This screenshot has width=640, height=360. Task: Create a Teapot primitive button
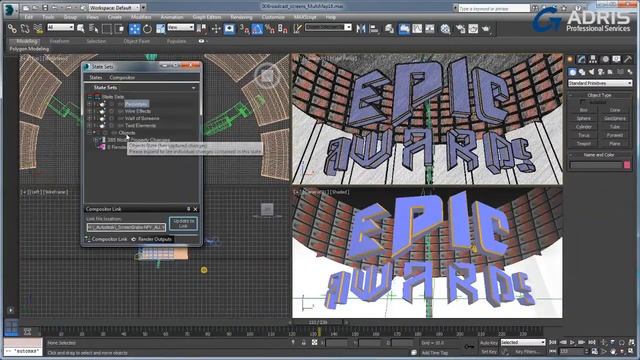point(584,144)
